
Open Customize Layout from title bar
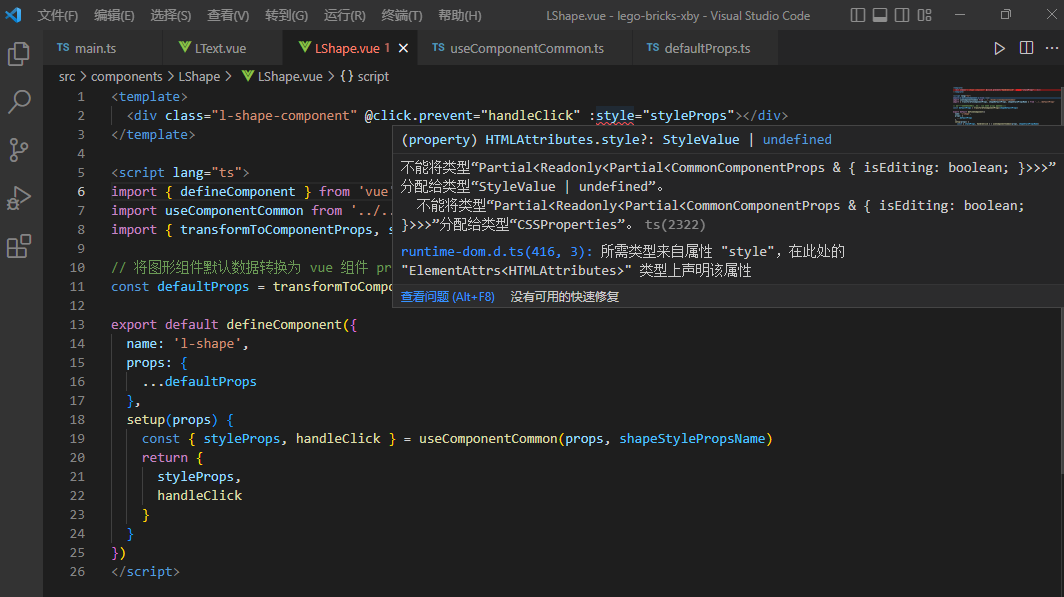coord(924,15)
